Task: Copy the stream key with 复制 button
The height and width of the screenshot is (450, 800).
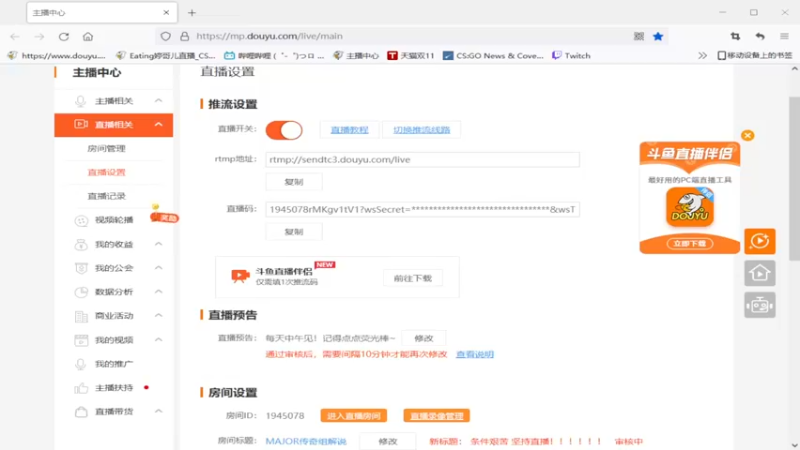Action: click(x=294, y=232)
